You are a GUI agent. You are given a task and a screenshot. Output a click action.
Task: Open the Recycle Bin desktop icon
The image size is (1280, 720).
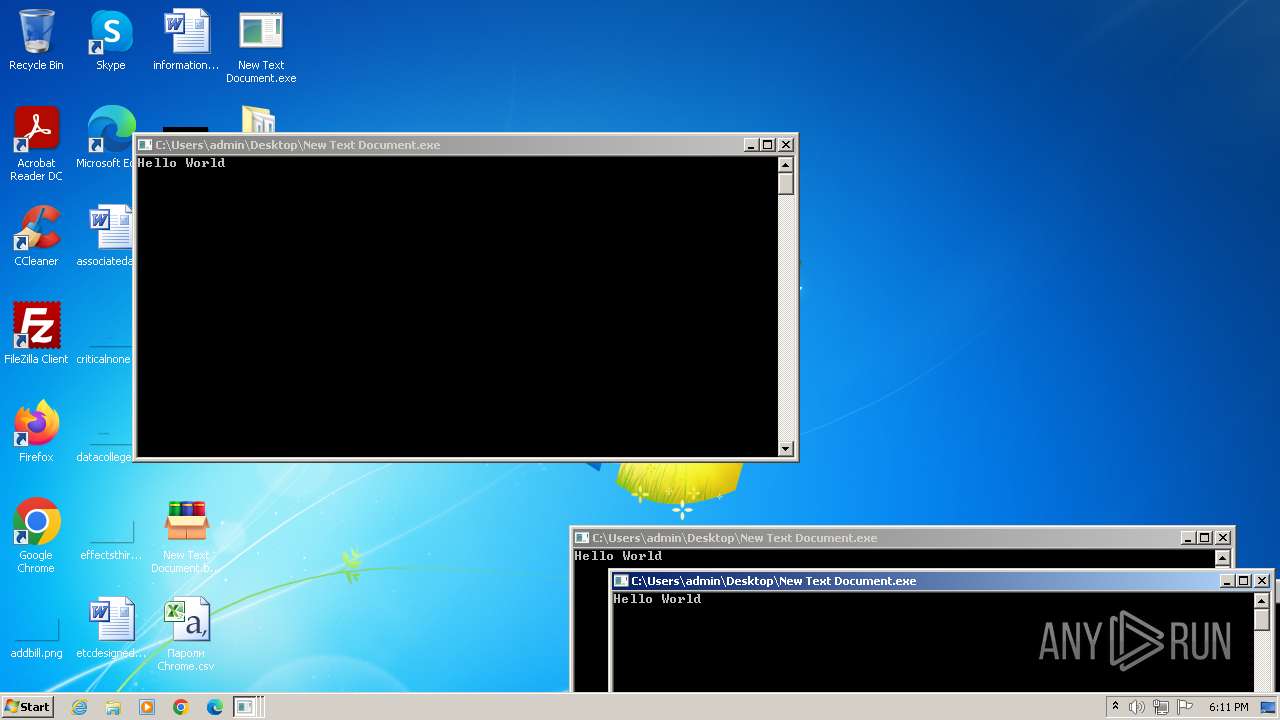(x=36, y=40)
